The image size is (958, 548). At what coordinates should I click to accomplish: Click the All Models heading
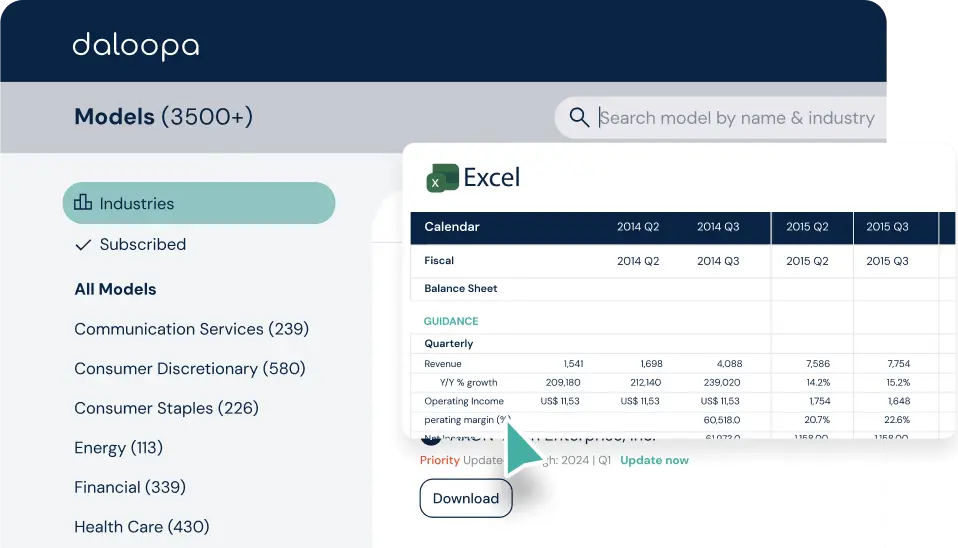tap(115, 289)
